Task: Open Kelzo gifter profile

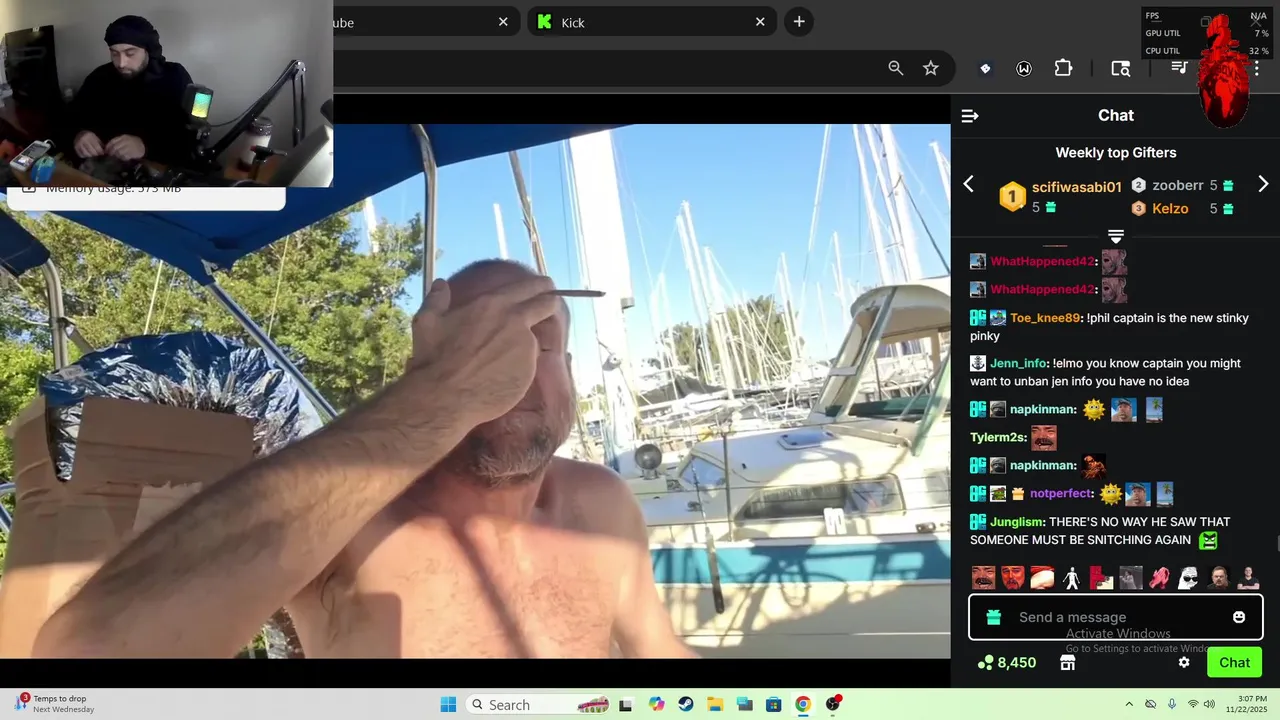Action: [1170, 209]
